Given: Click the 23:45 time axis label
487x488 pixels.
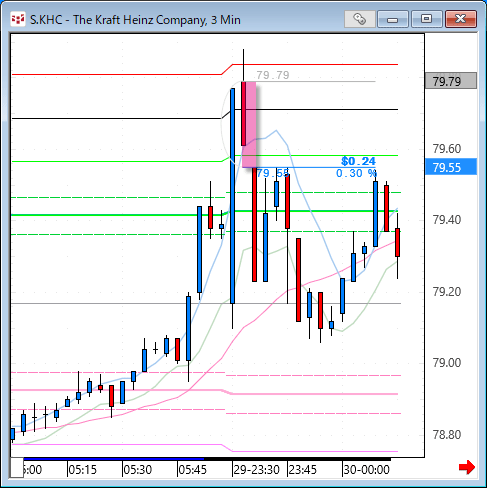Looking at the screenshot, I should click(302, 470).
